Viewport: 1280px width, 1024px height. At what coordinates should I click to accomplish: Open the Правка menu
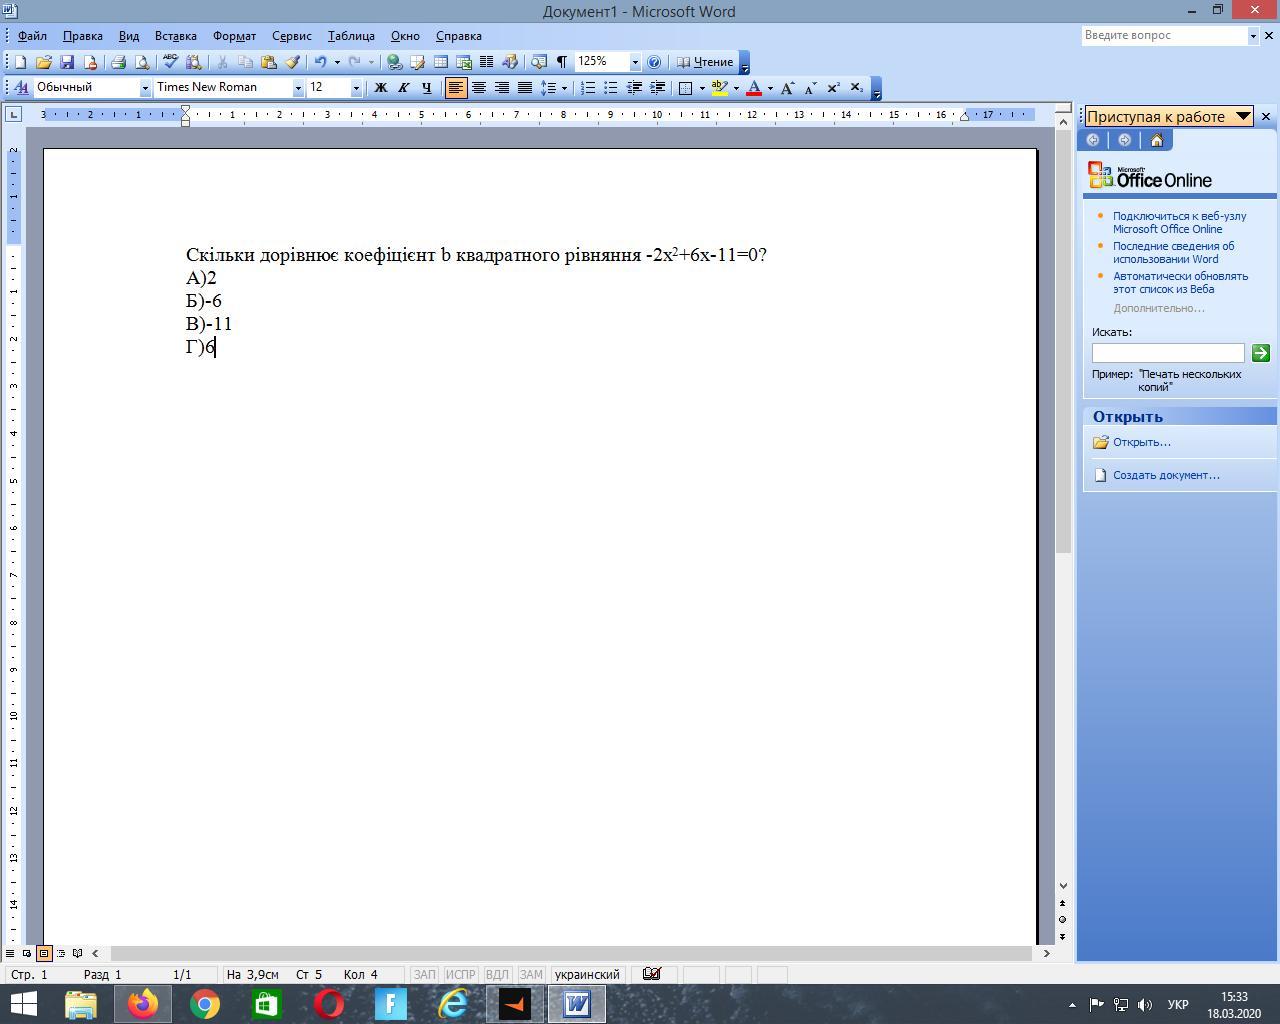83,36
